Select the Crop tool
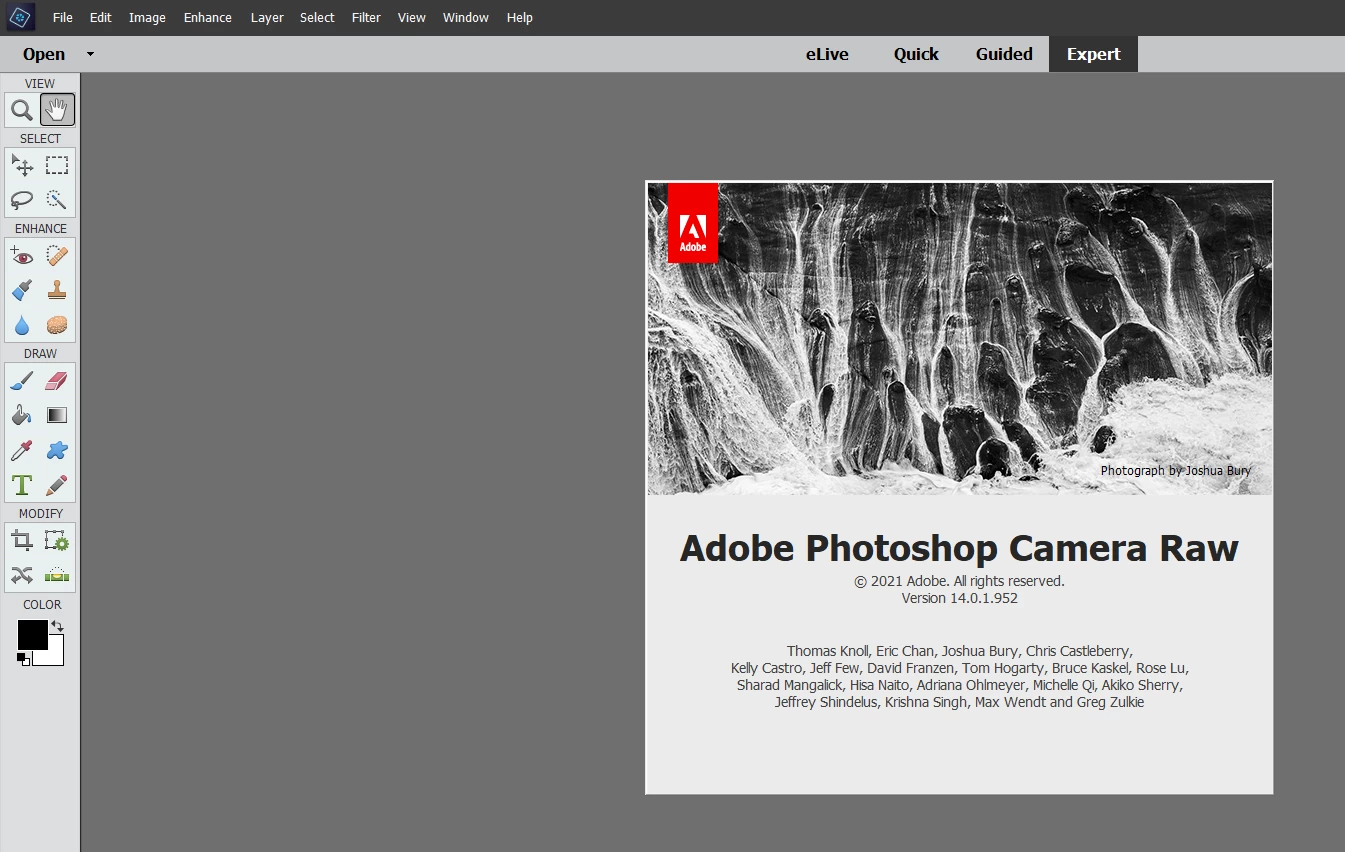The width and height of the screenshot is (1345, 852). pos(22,541)
